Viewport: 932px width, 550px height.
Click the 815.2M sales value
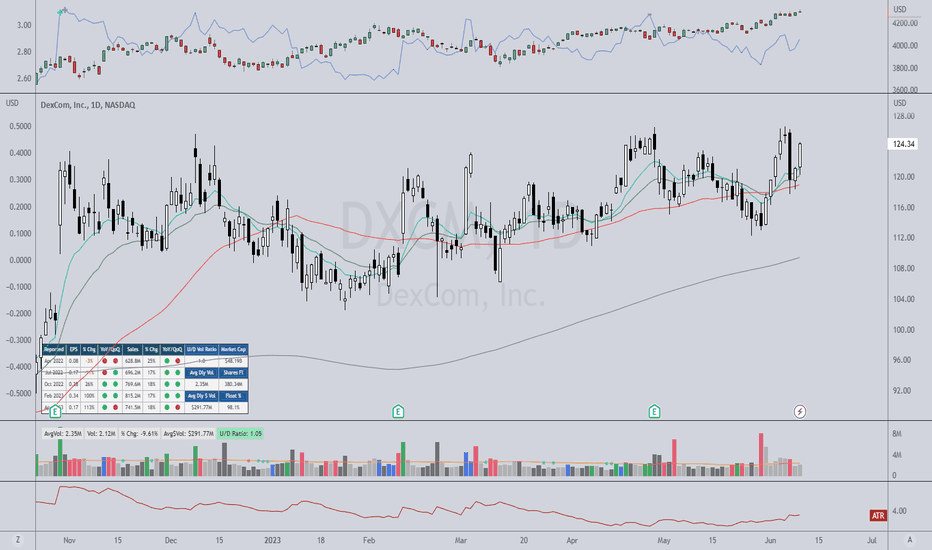(133, 396)
